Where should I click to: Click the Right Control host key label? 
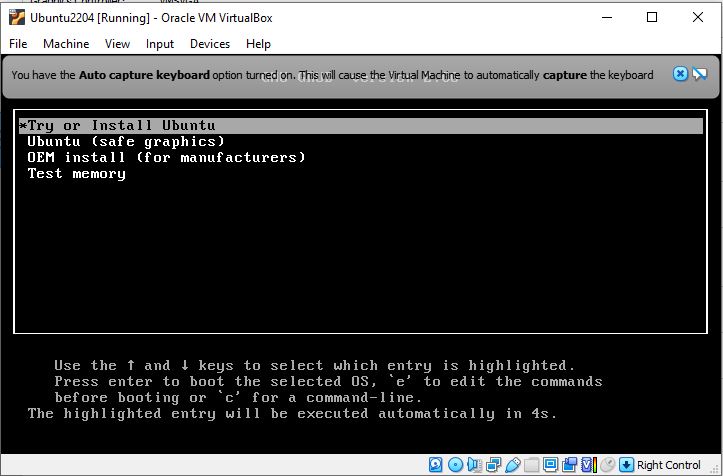coord(669,465)
